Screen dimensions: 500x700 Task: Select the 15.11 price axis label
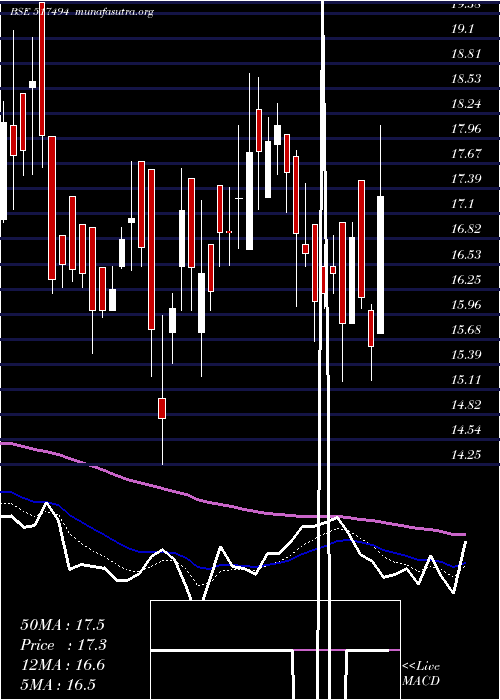pyautogui.click(x=466, y=380)
